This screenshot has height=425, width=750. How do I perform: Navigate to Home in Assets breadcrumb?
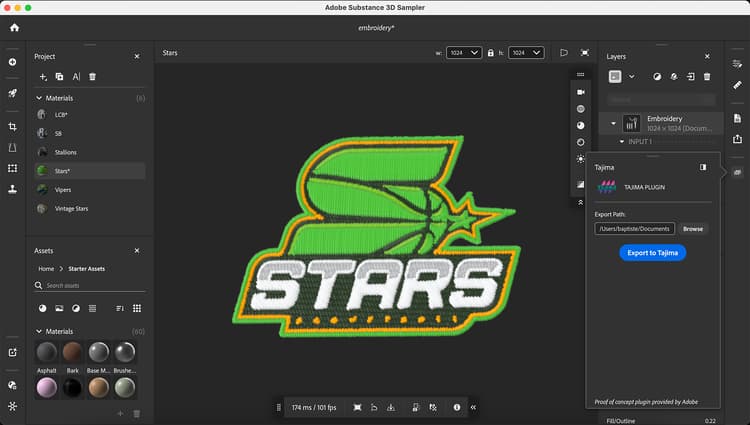coord(46,269)
